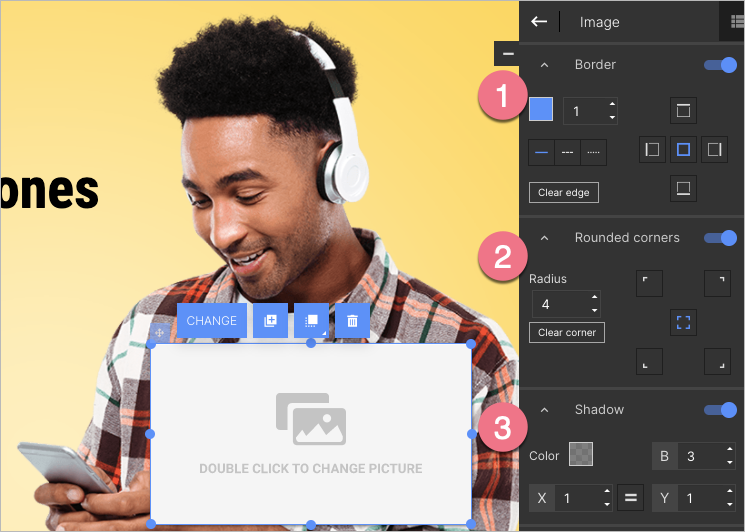Select the all-sides border icon
The image size is (745, 532).
(683, 150)
